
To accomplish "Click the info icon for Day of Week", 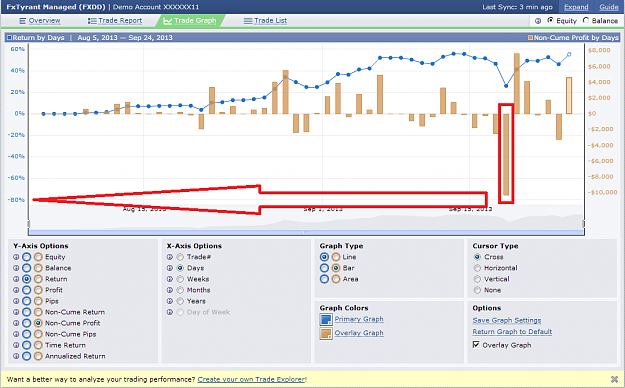I will pos(170,312).
